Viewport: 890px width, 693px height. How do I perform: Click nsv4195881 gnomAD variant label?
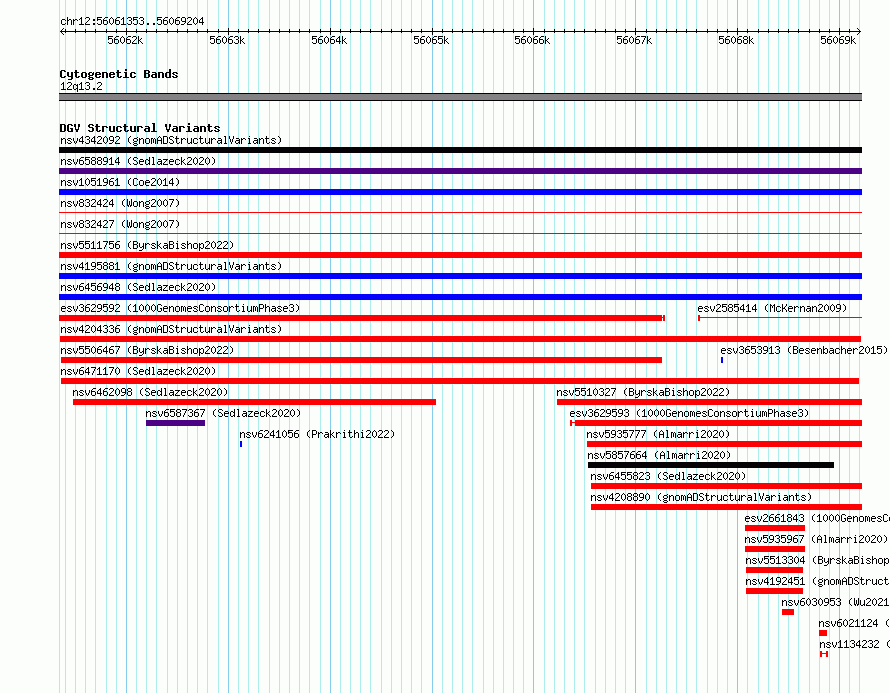[171, 266]
